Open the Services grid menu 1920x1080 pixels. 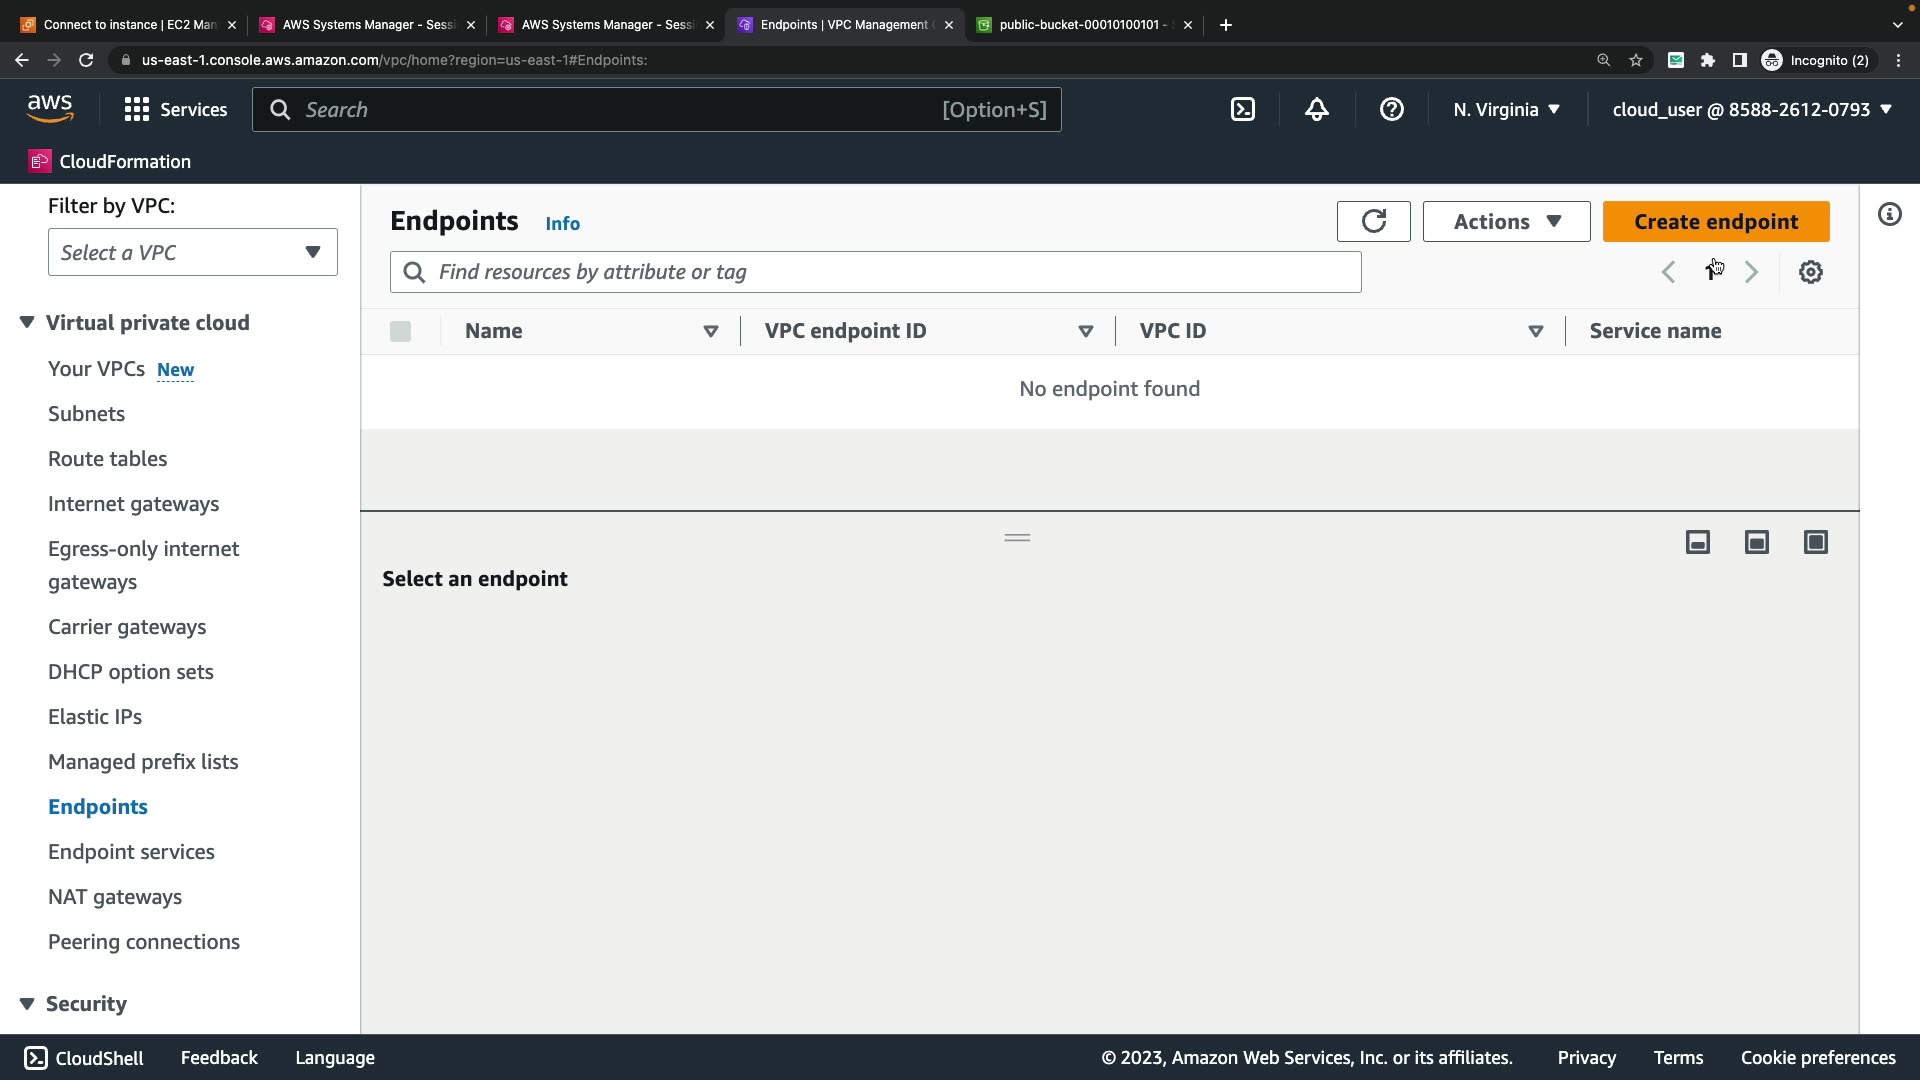point(175,110)
